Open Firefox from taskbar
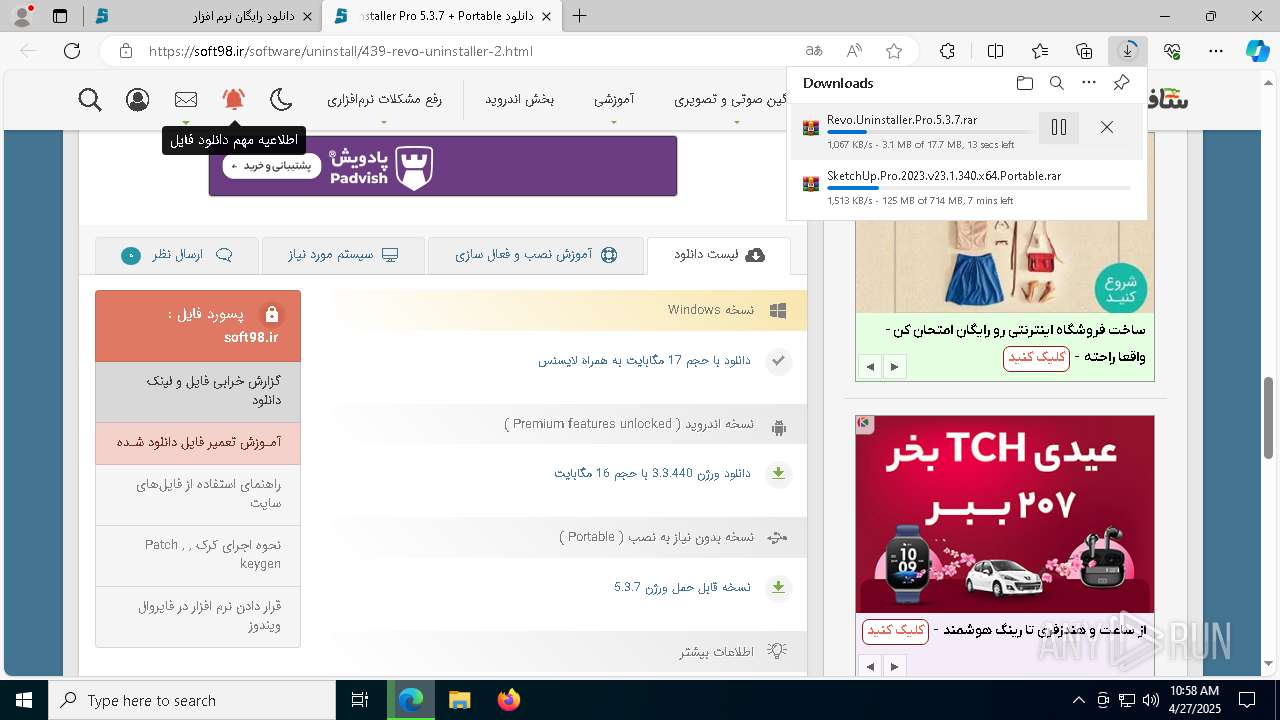1280x720 pixels. 508,700
